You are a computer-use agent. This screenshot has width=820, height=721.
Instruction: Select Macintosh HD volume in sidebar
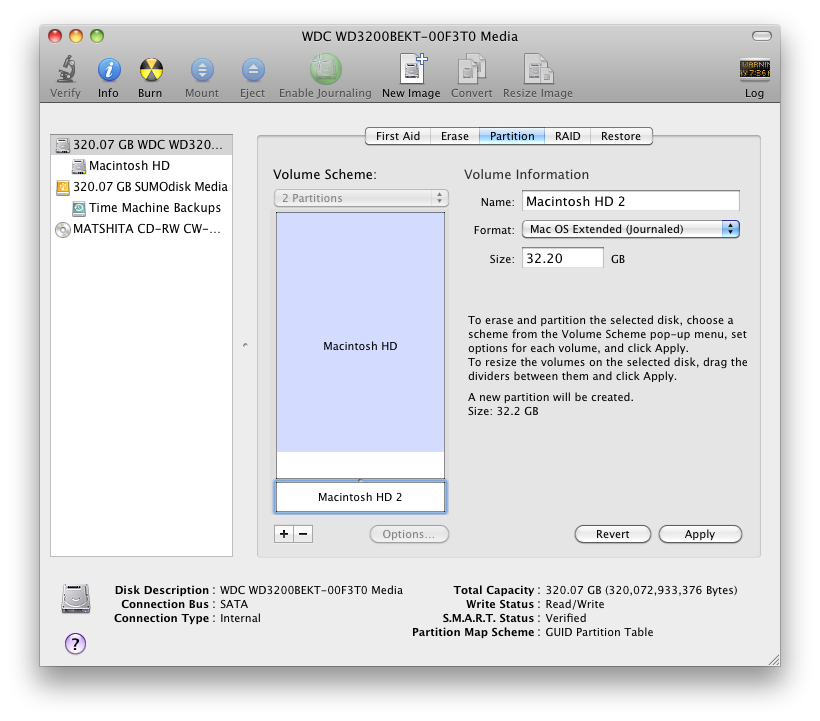pos(141,166)
